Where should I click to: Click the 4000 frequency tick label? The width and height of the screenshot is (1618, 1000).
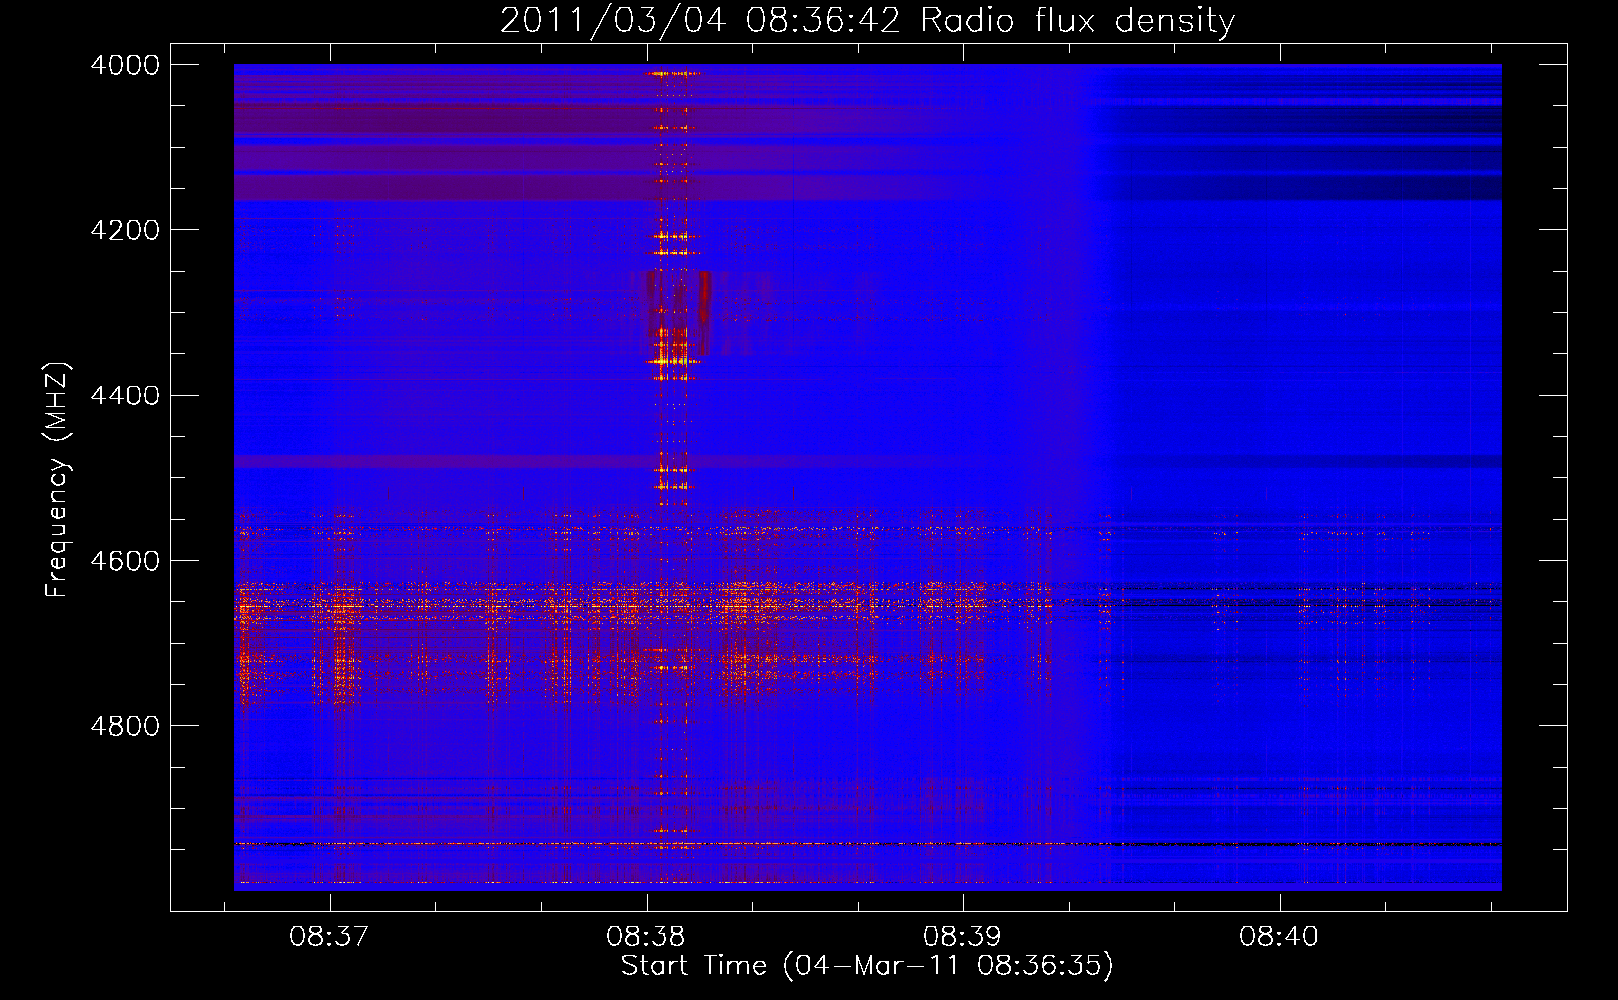coord(125,65)
